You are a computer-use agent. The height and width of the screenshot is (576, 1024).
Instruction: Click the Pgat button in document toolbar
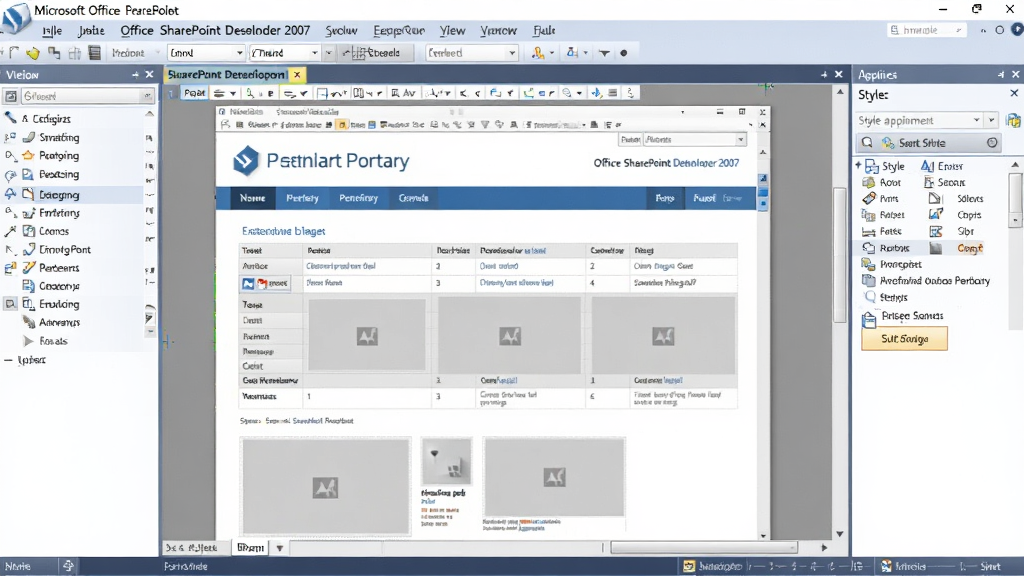click(x=194, y=93)
